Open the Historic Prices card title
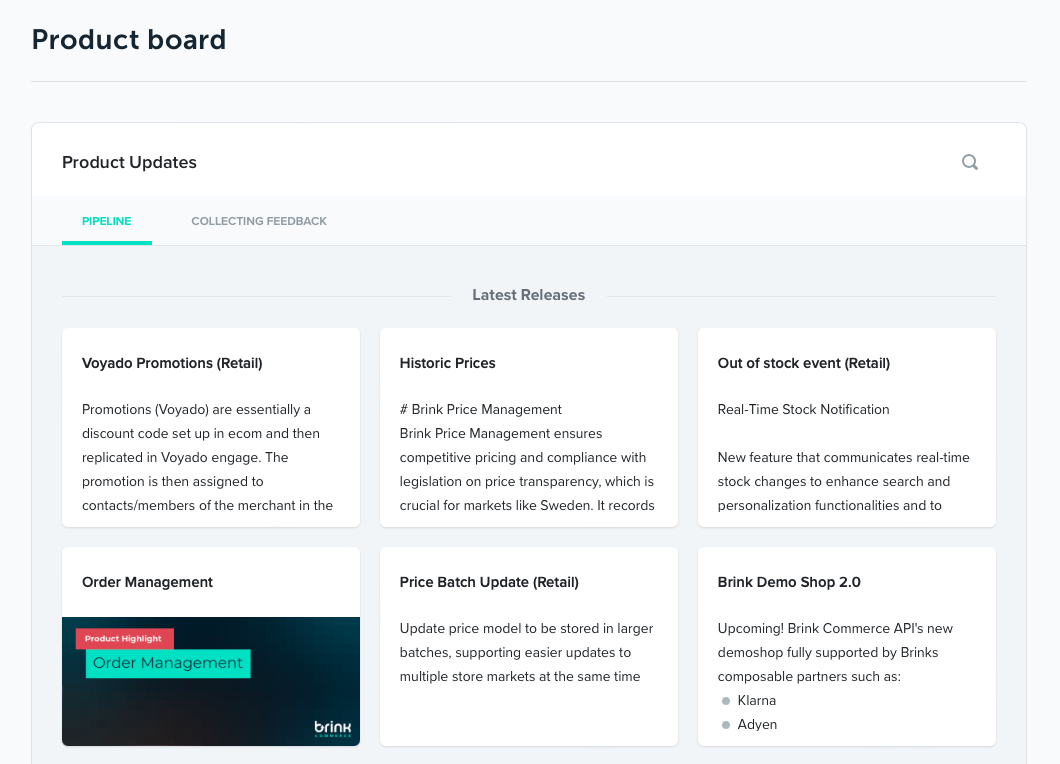The image size is (1060, 764). click(x=448, y=363)
